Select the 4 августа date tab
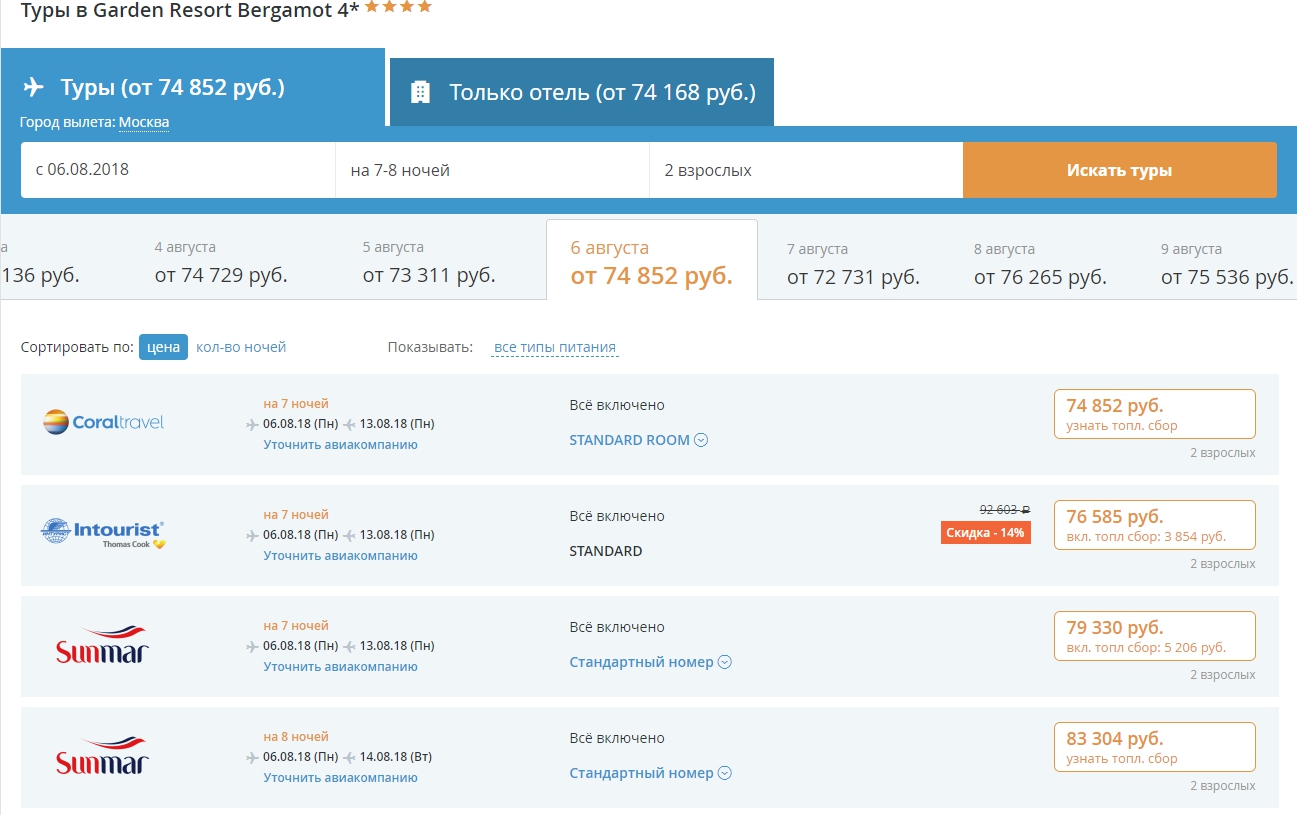The image size is (1297, 815). [x=221, y=262]
